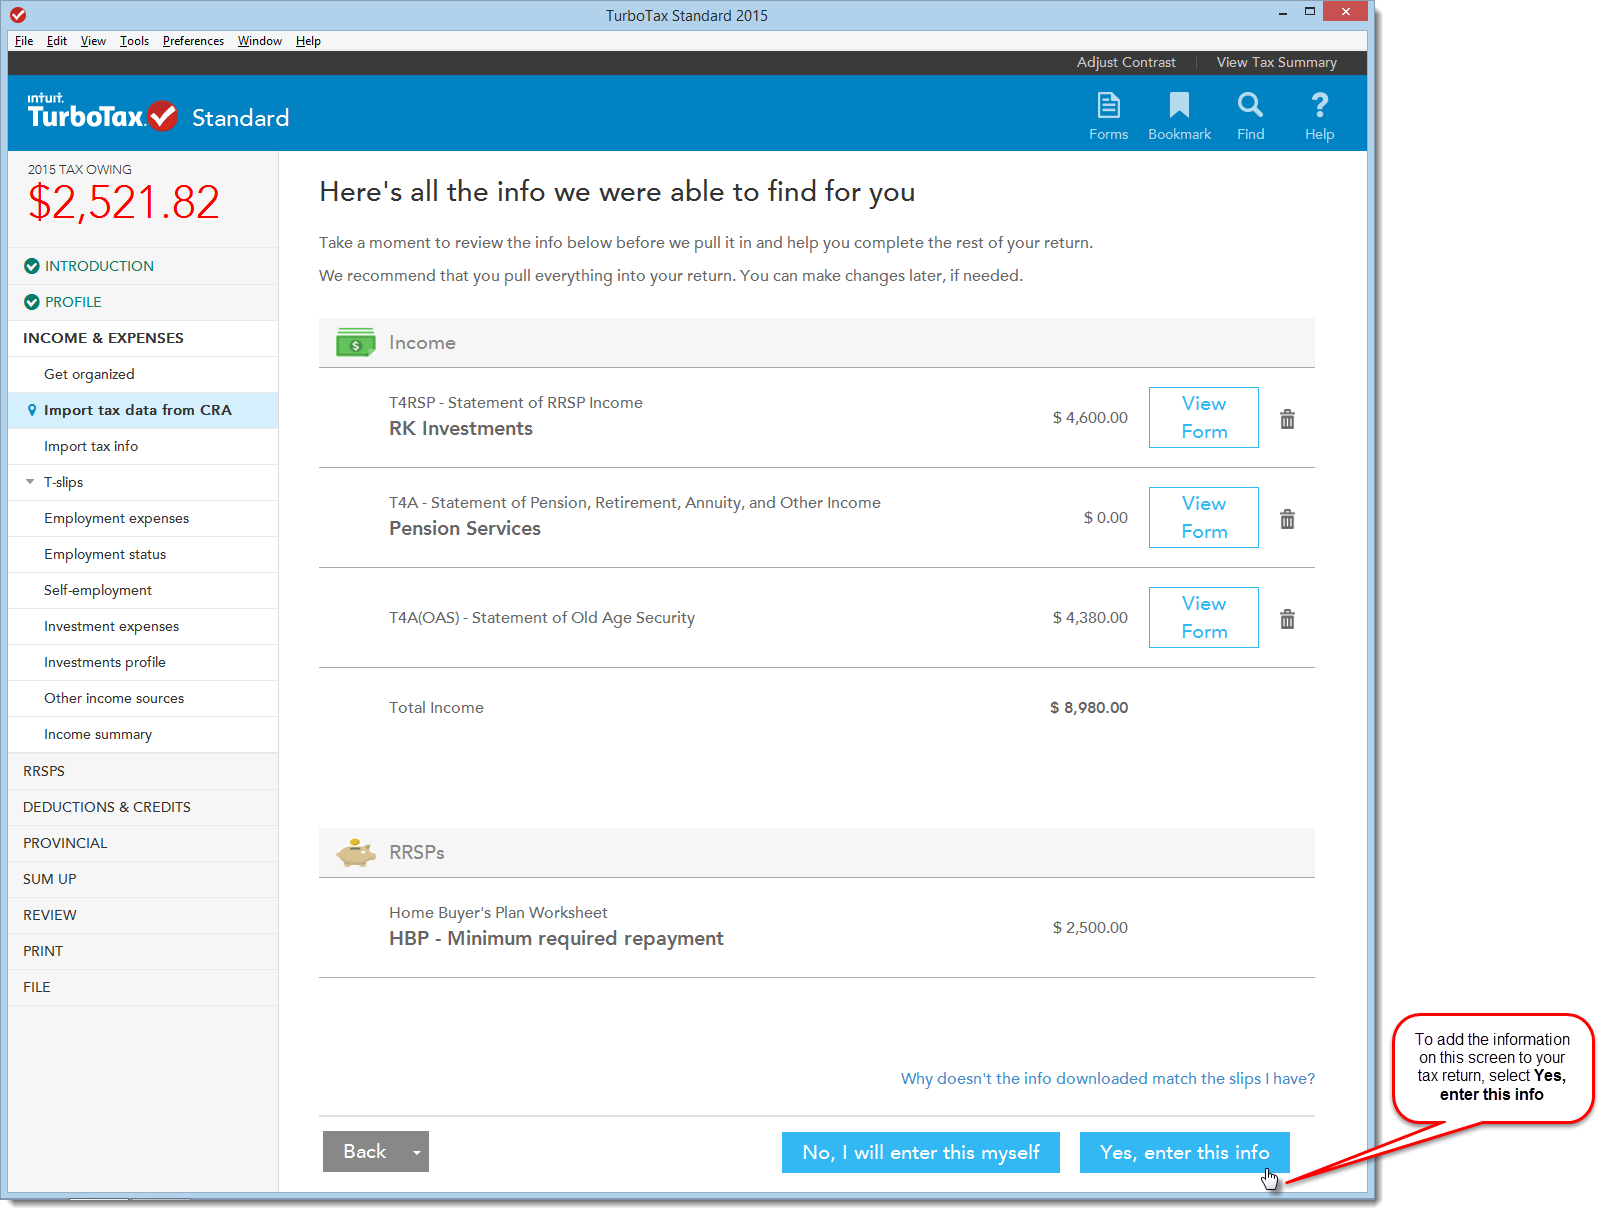
Task: Click HBP - Minimum required repayment text
Action: (556, 938)
